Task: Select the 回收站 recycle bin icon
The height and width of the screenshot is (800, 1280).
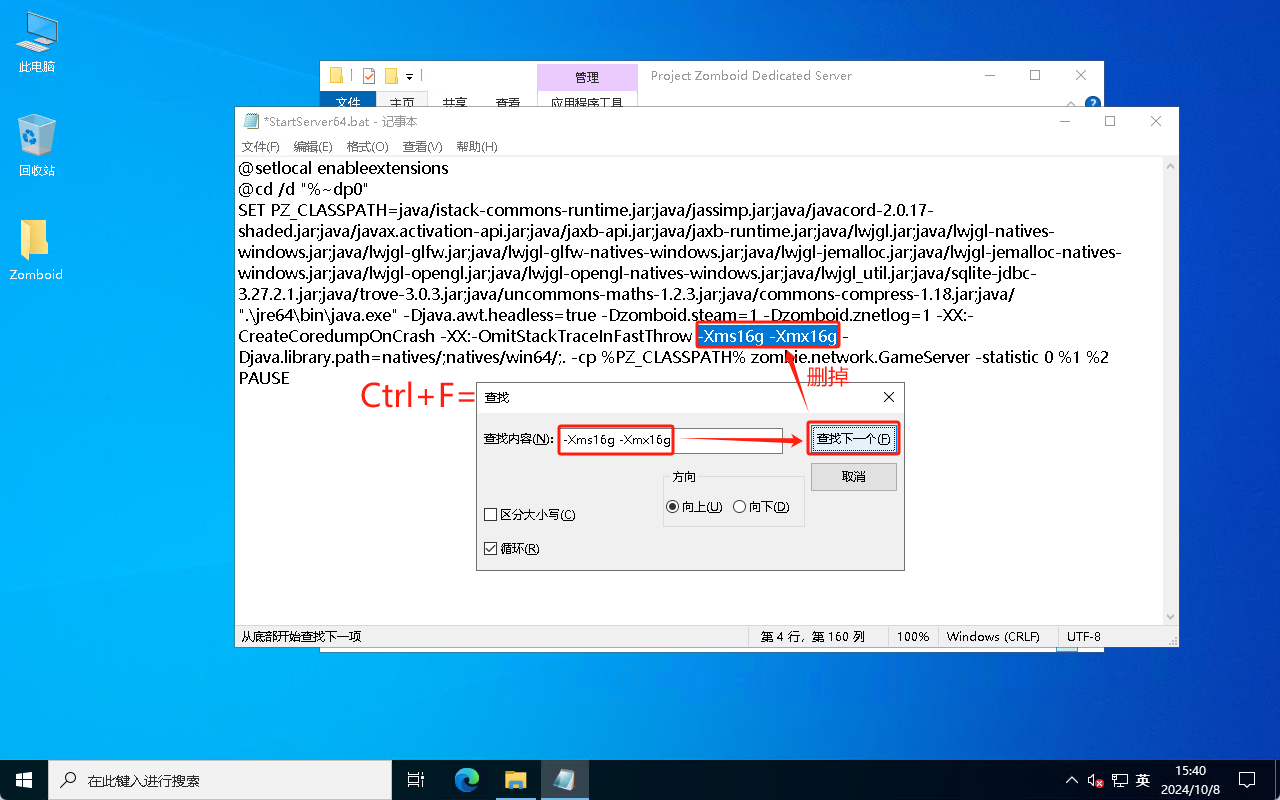Action: [x=36, y=145]
